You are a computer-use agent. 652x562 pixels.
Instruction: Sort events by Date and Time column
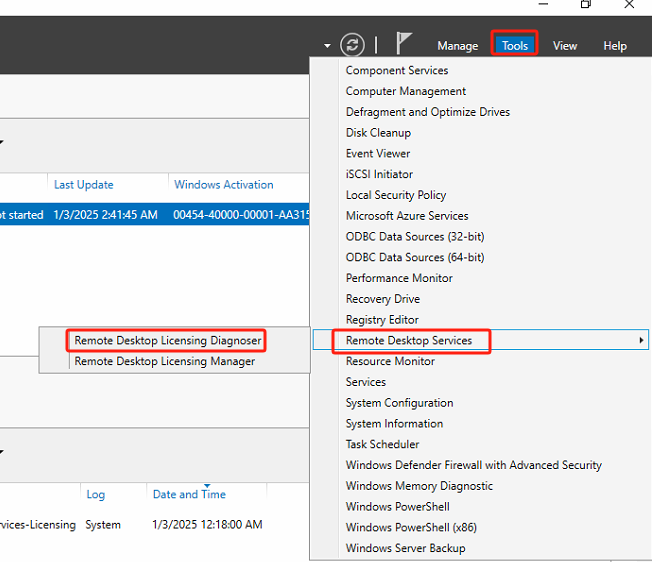point(189,495)
